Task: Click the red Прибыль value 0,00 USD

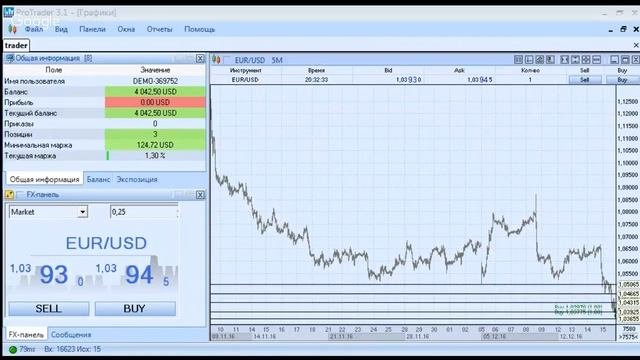Action: click(155, 102)
